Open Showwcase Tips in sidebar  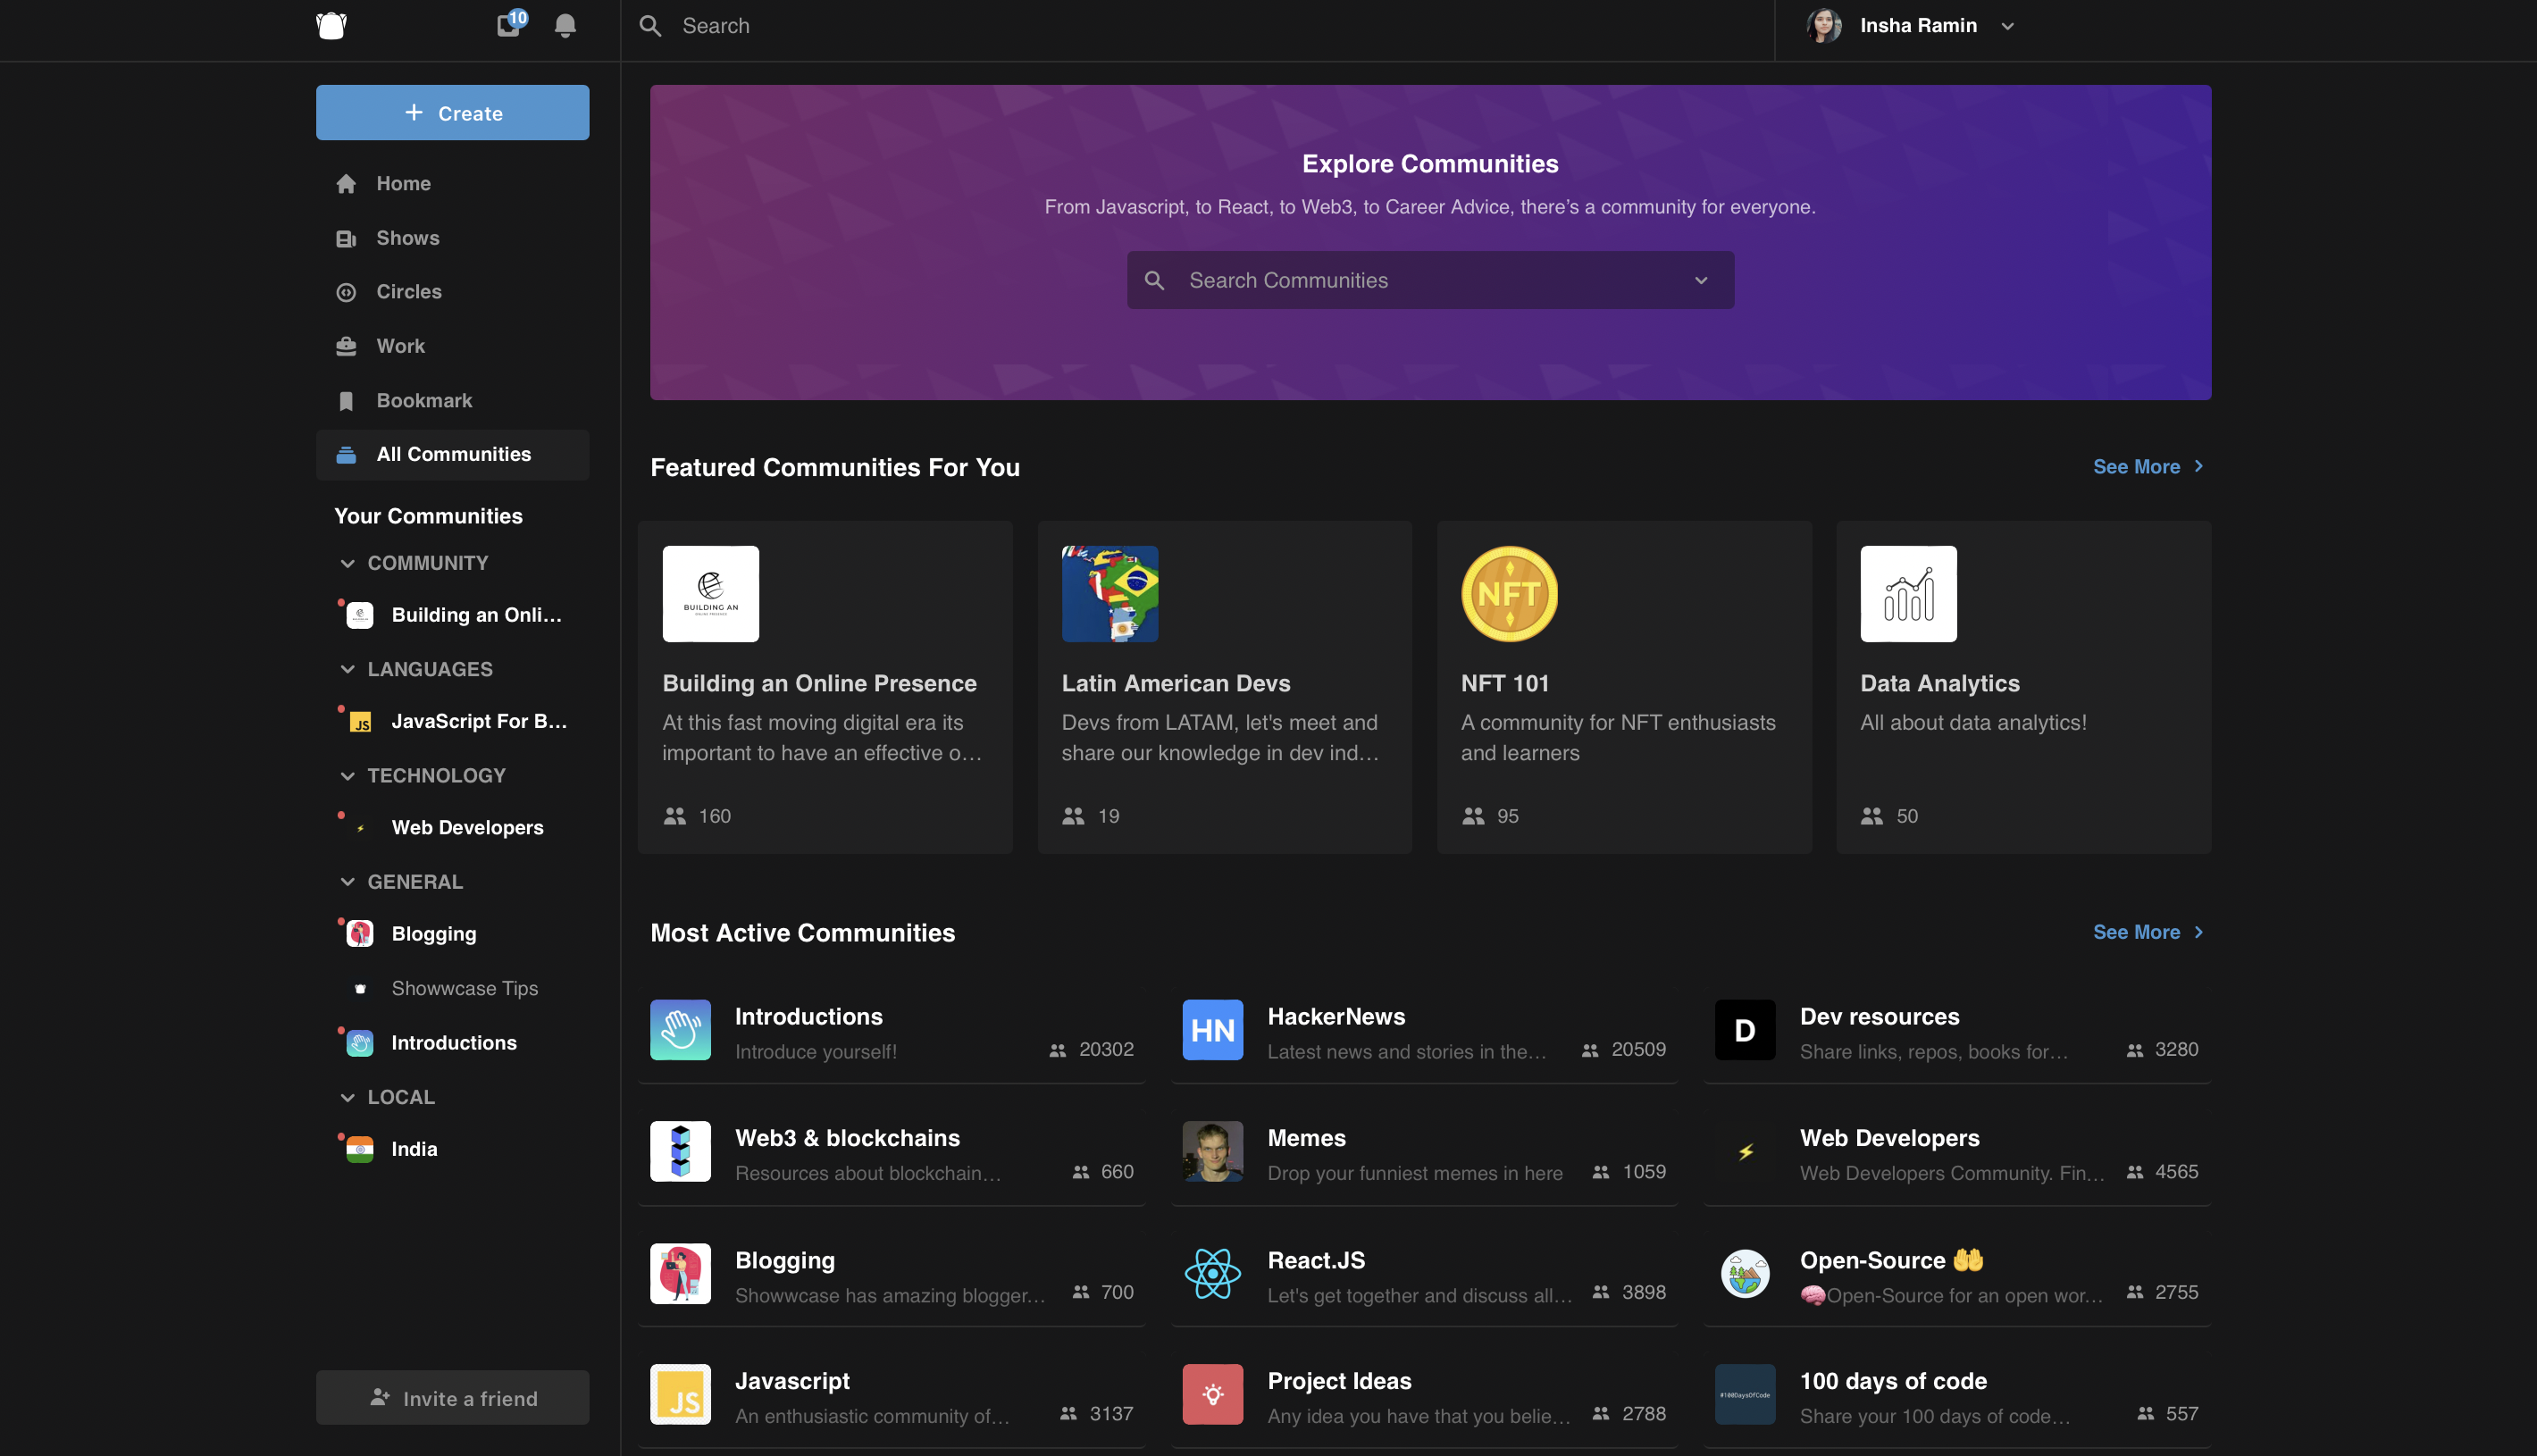click(x=452, y=988)
